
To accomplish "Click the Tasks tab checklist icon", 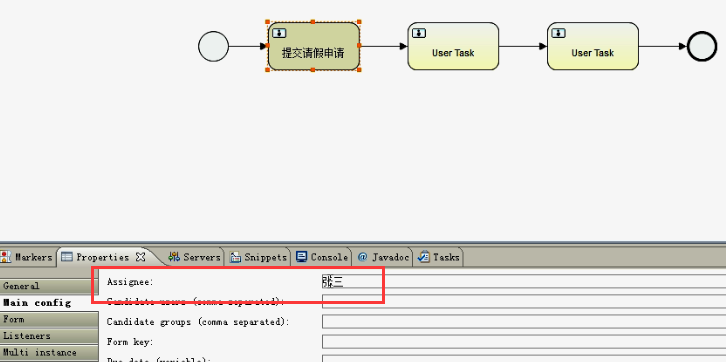I will [x=423, y=256].
